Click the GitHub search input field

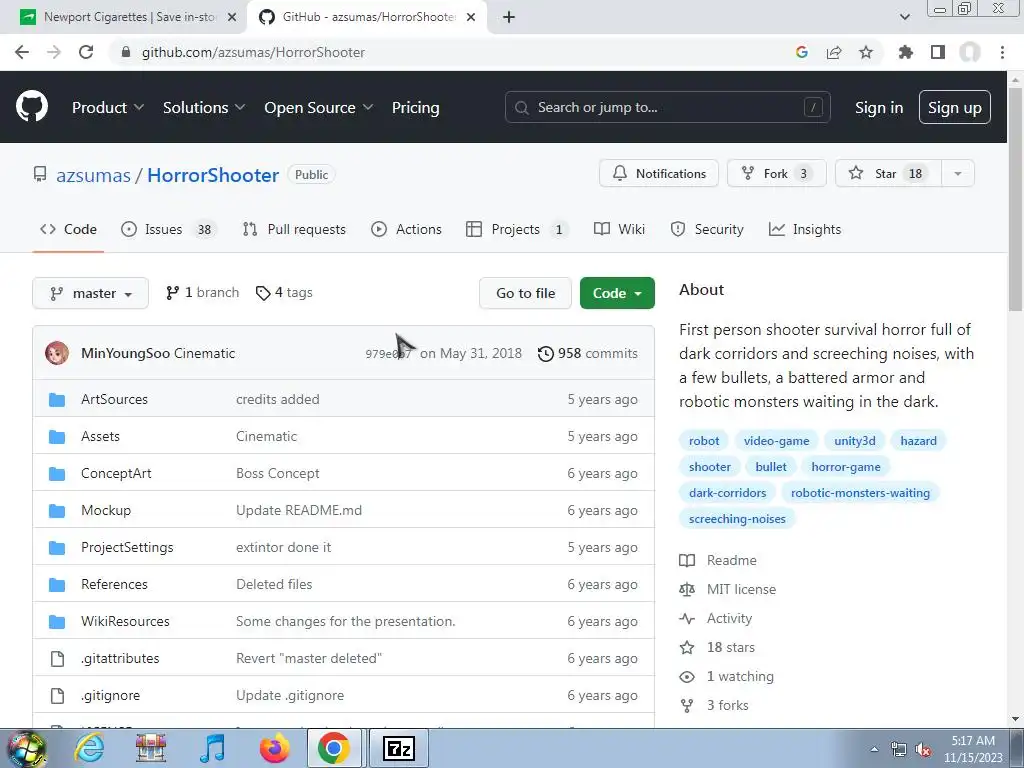click(667, 107)
